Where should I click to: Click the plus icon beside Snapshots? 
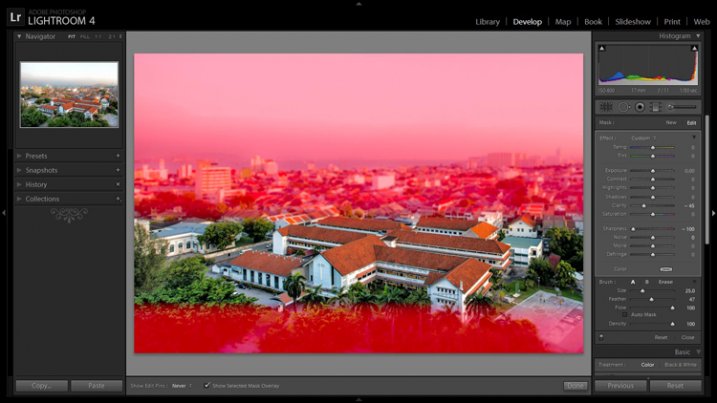pos(117,170)
